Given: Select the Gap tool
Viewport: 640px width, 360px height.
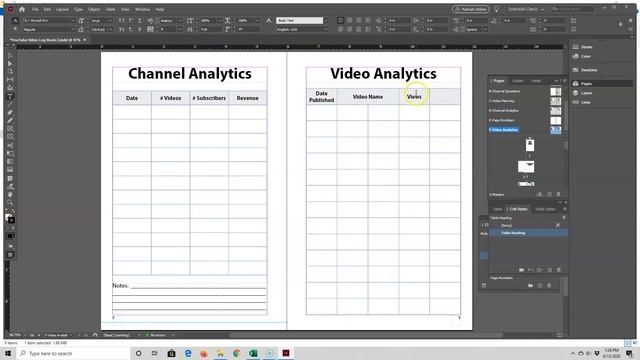Looking at the screenshot, I should pyautogui.click(x=10, y=80).
